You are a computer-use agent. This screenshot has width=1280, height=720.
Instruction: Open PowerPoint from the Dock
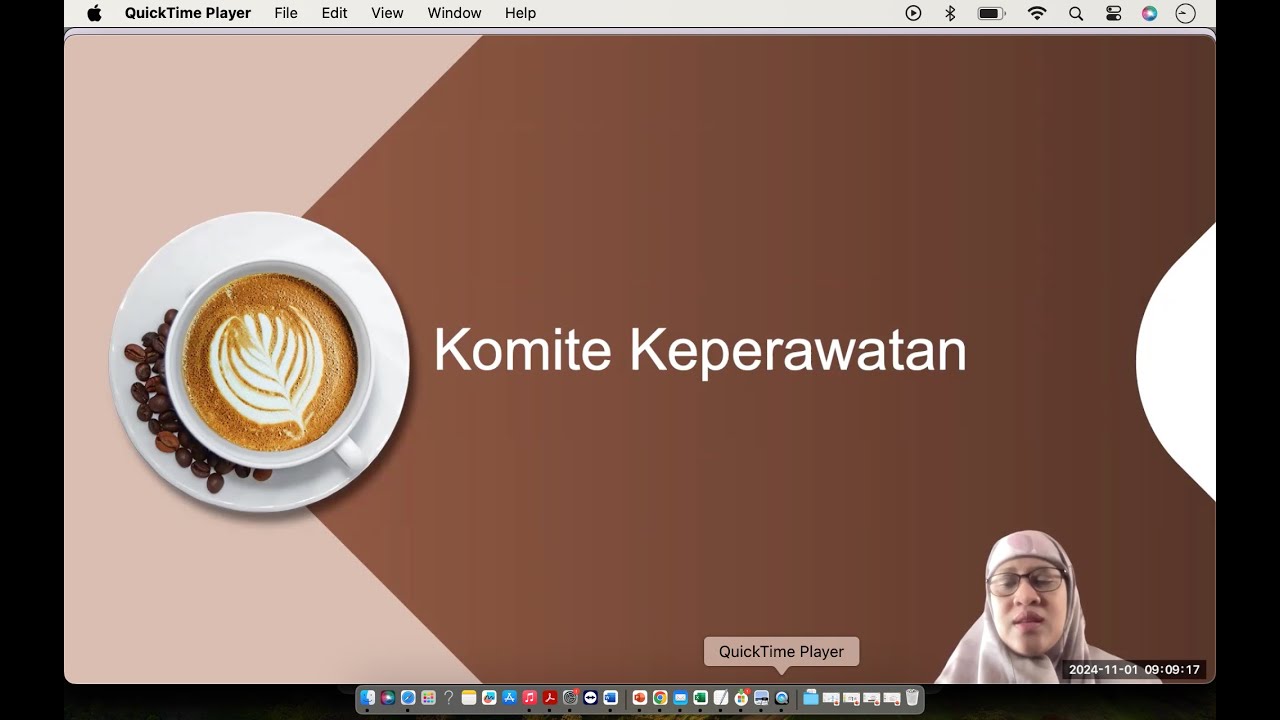tap(640, 698)
